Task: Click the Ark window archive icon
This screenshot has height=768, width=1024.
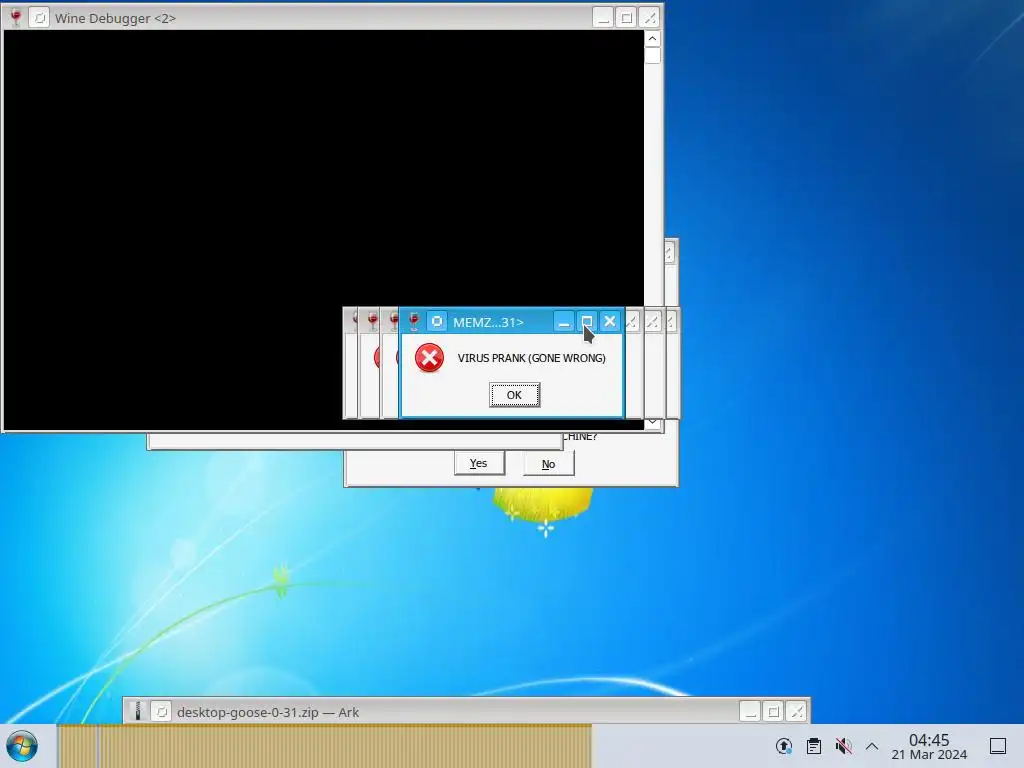Action: [137, 712]
